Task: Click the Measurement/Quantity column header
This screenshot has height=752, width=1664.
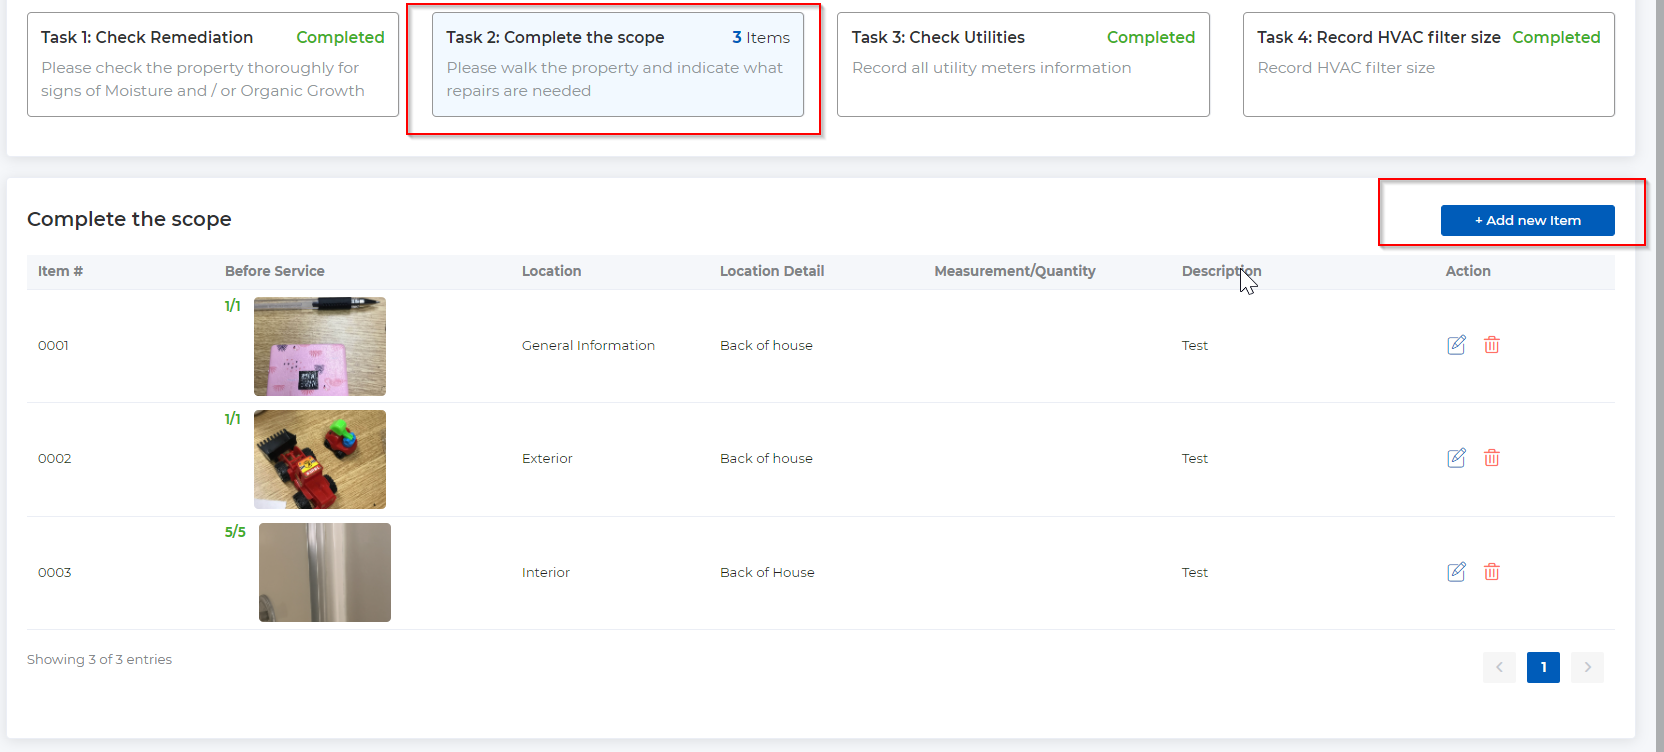Action: (1015, 271)
